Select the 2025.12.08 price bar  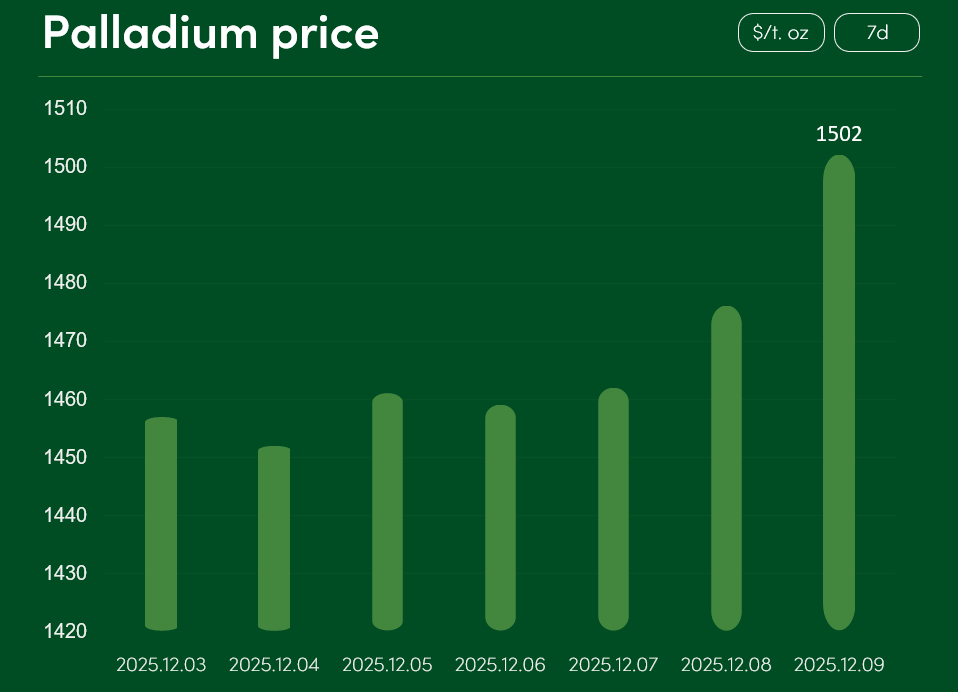tap(726, 468)
